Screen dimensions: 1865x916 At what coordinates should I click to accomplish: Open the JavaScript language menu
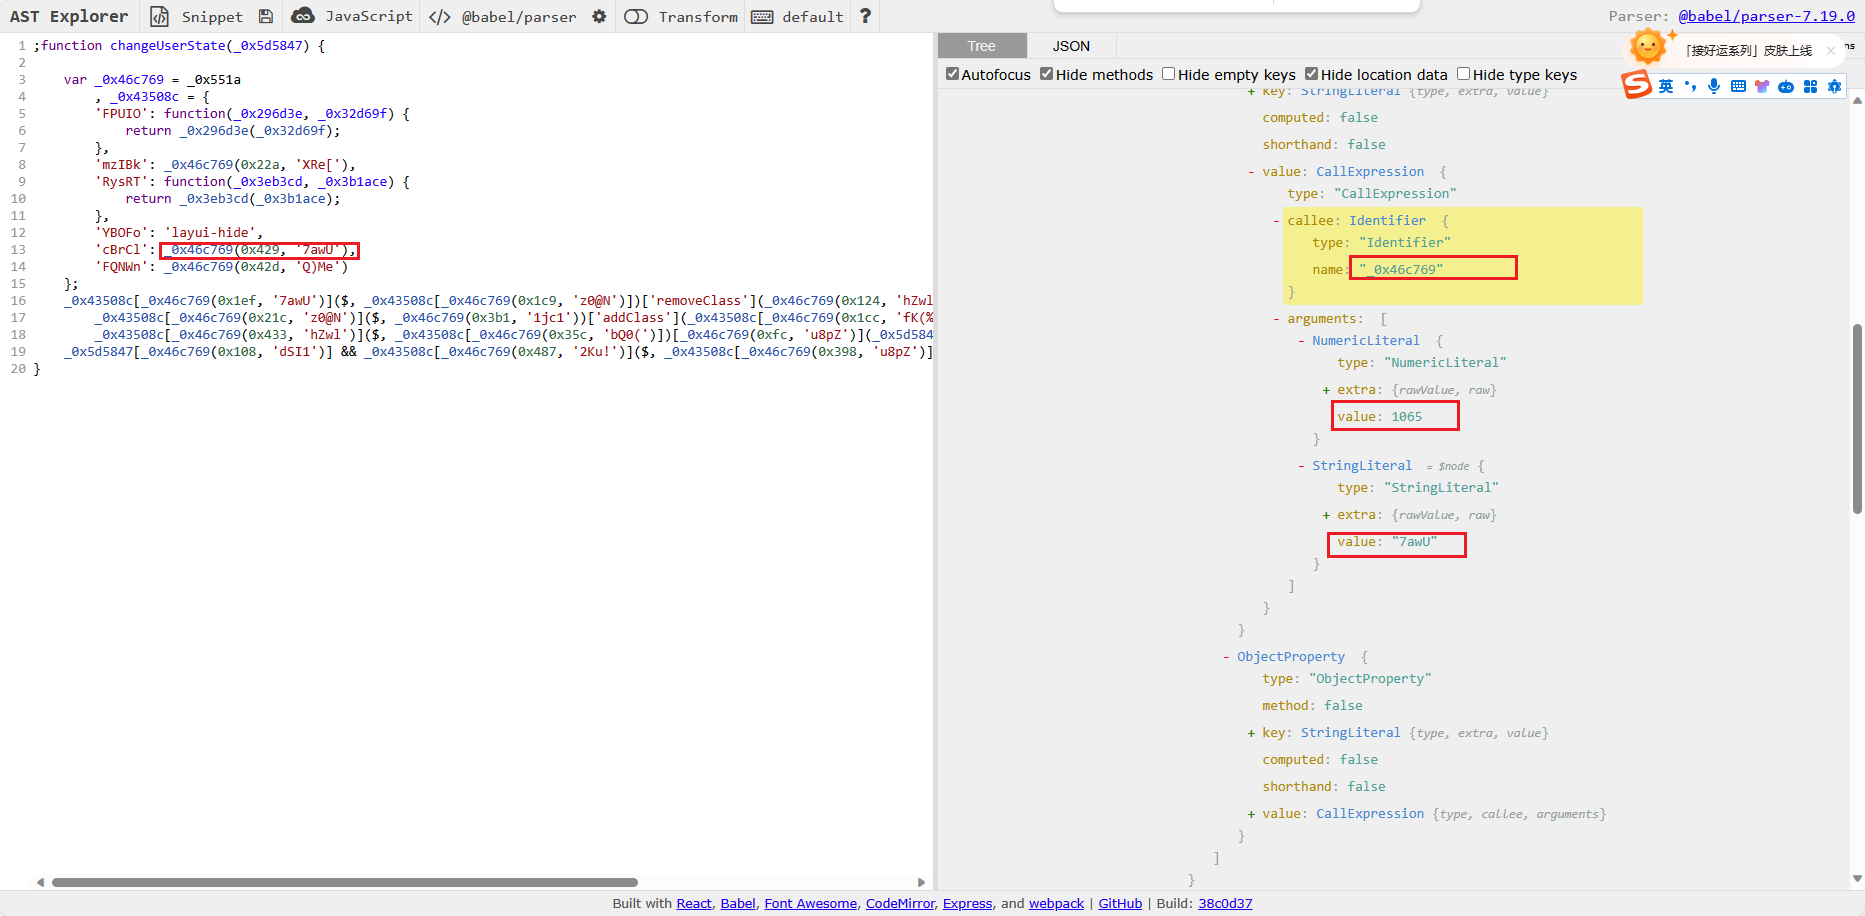pyautogui.click(x=352, y=16)
